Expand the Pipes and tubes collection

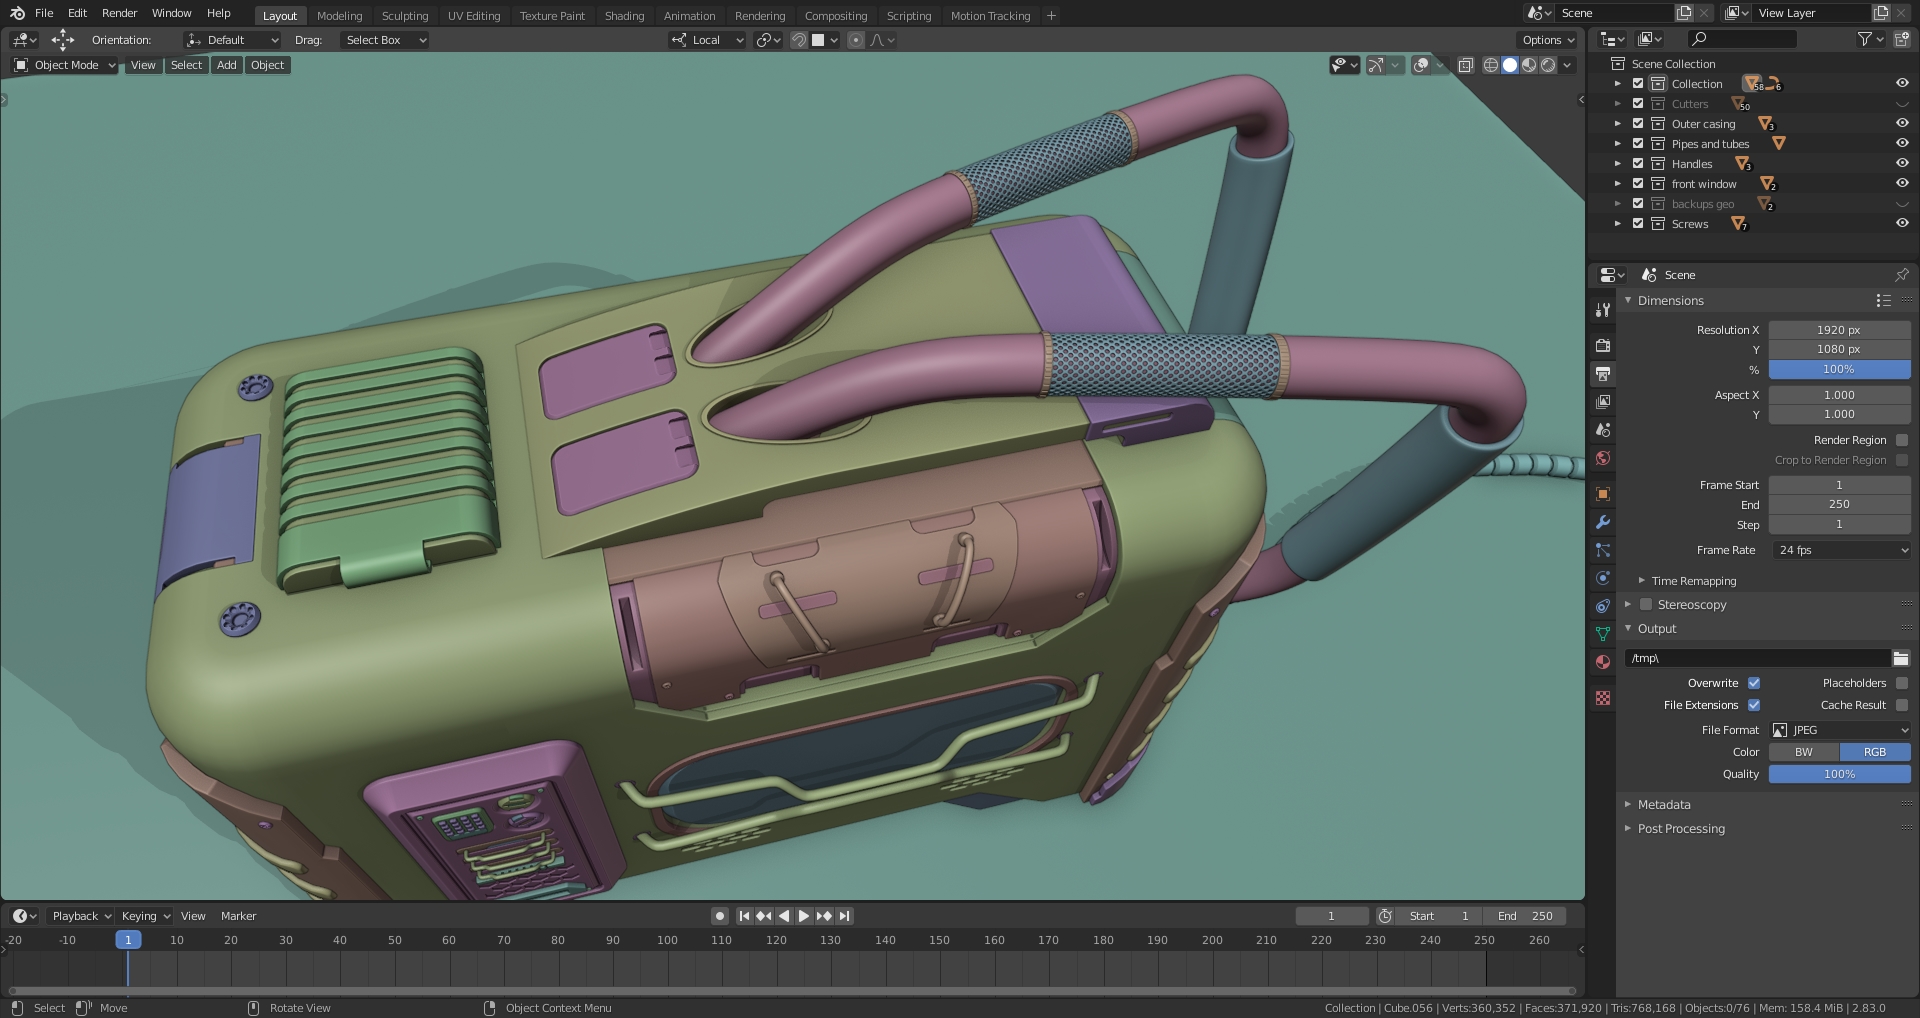click(x=1618, y=143)
